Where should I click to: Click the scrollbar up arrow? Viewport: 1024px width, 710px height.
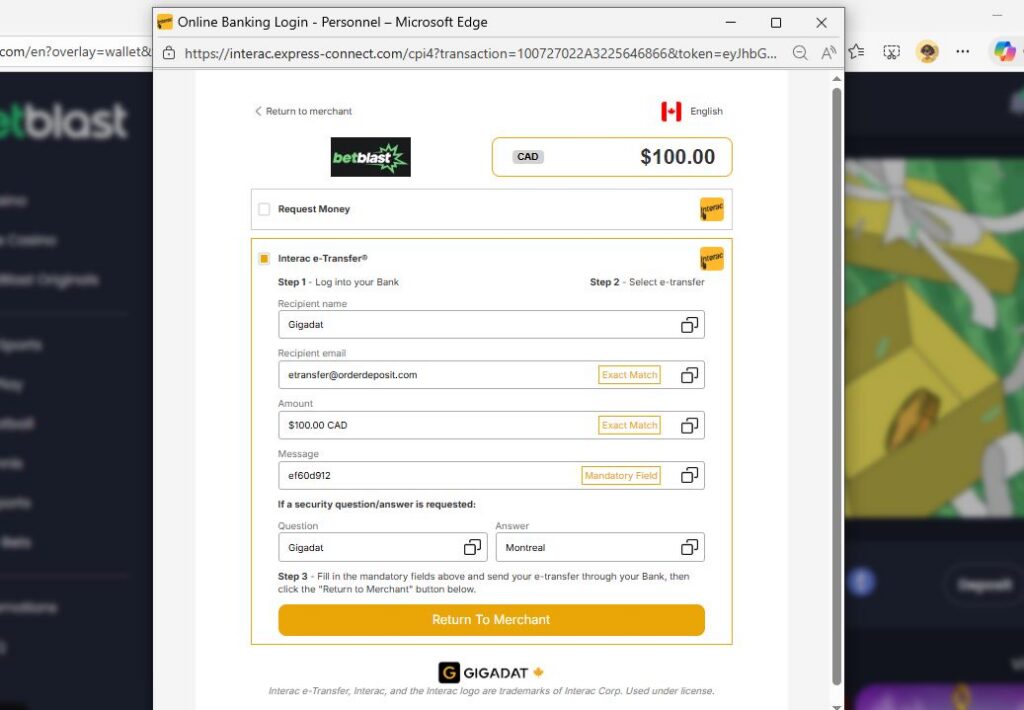pos(837,78)
